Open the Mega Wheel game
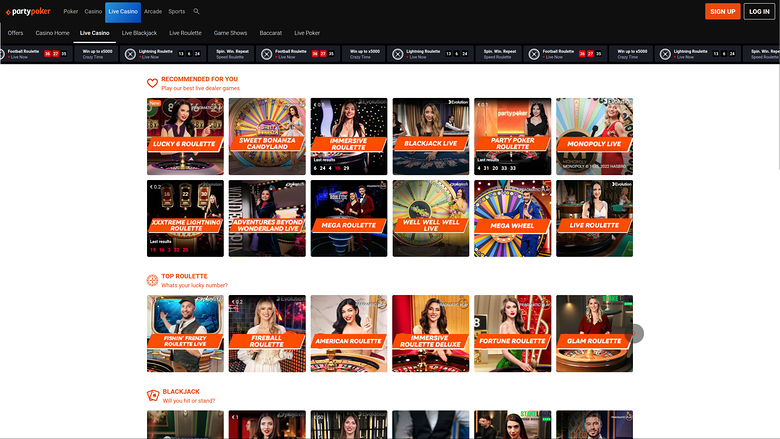 click(x=512, y=218)
